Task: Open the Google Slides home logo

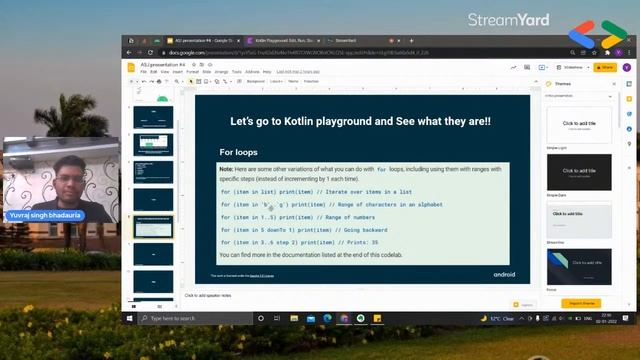Action: [x=131, y=68]
